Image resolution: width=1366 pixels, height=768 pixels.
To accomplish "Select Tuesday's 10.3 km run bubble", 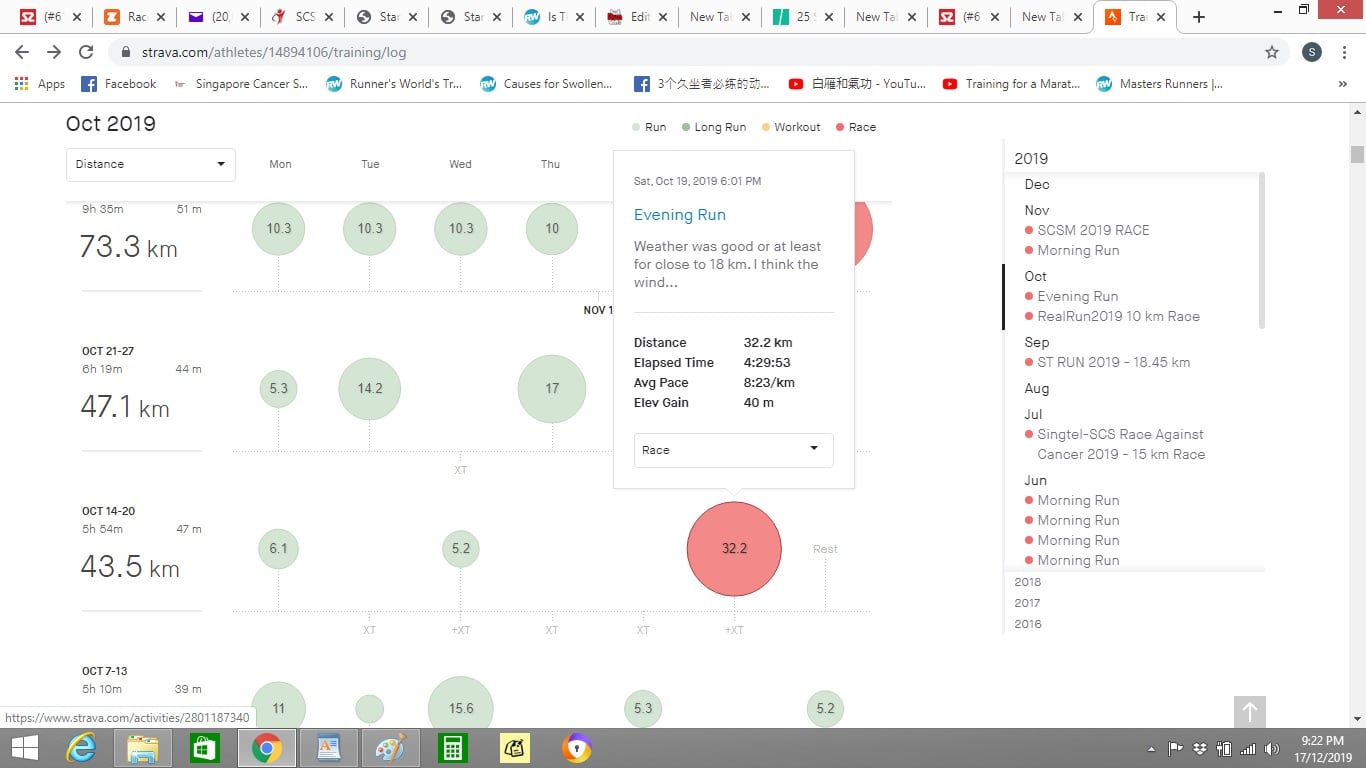I will click(370, 228).
